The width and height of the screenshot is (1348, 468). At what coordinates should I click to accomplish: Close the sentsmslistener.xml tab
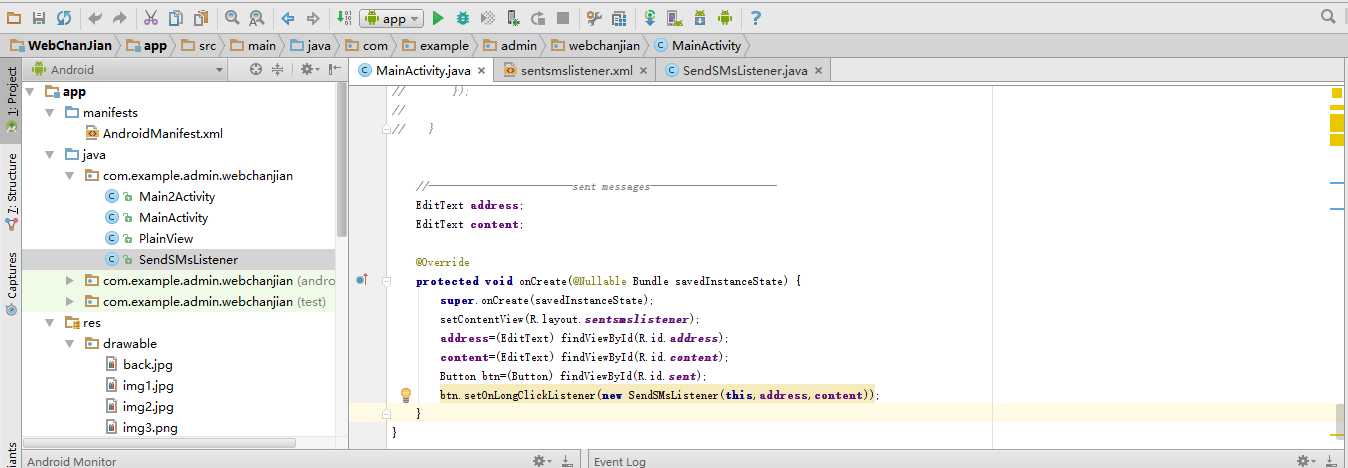coord(643,71)
